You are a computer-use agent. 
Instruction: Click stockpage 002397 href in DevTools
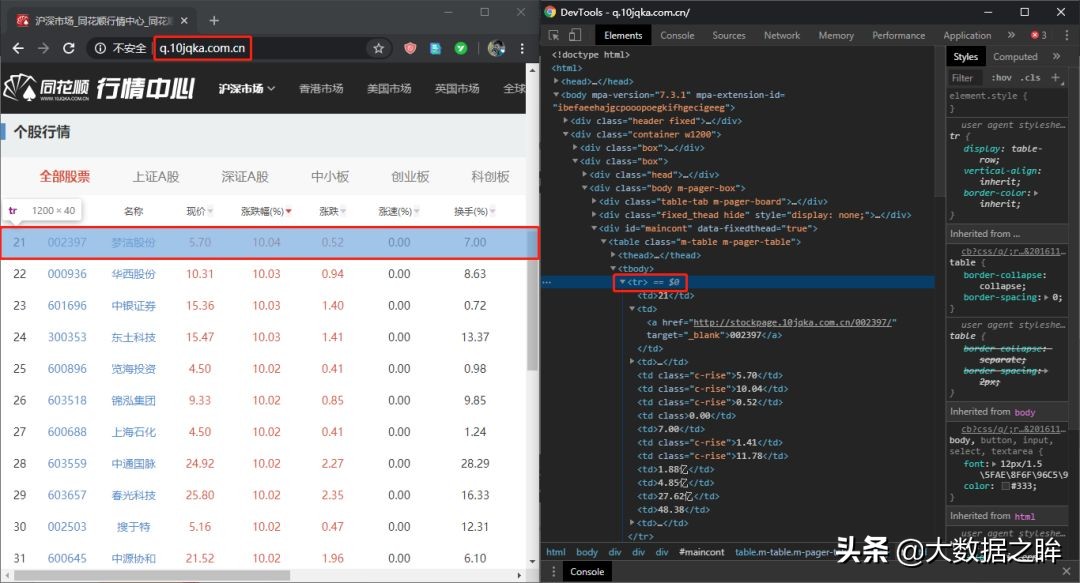click(794, 323)
